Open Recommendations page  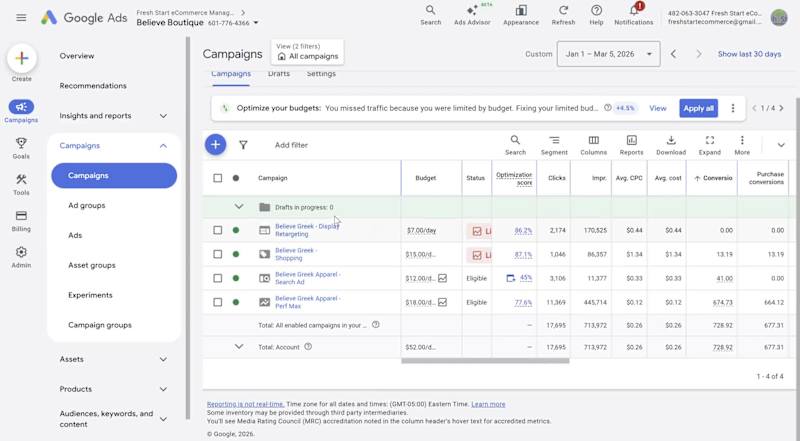pyautogui.click(x=93, y=86)
